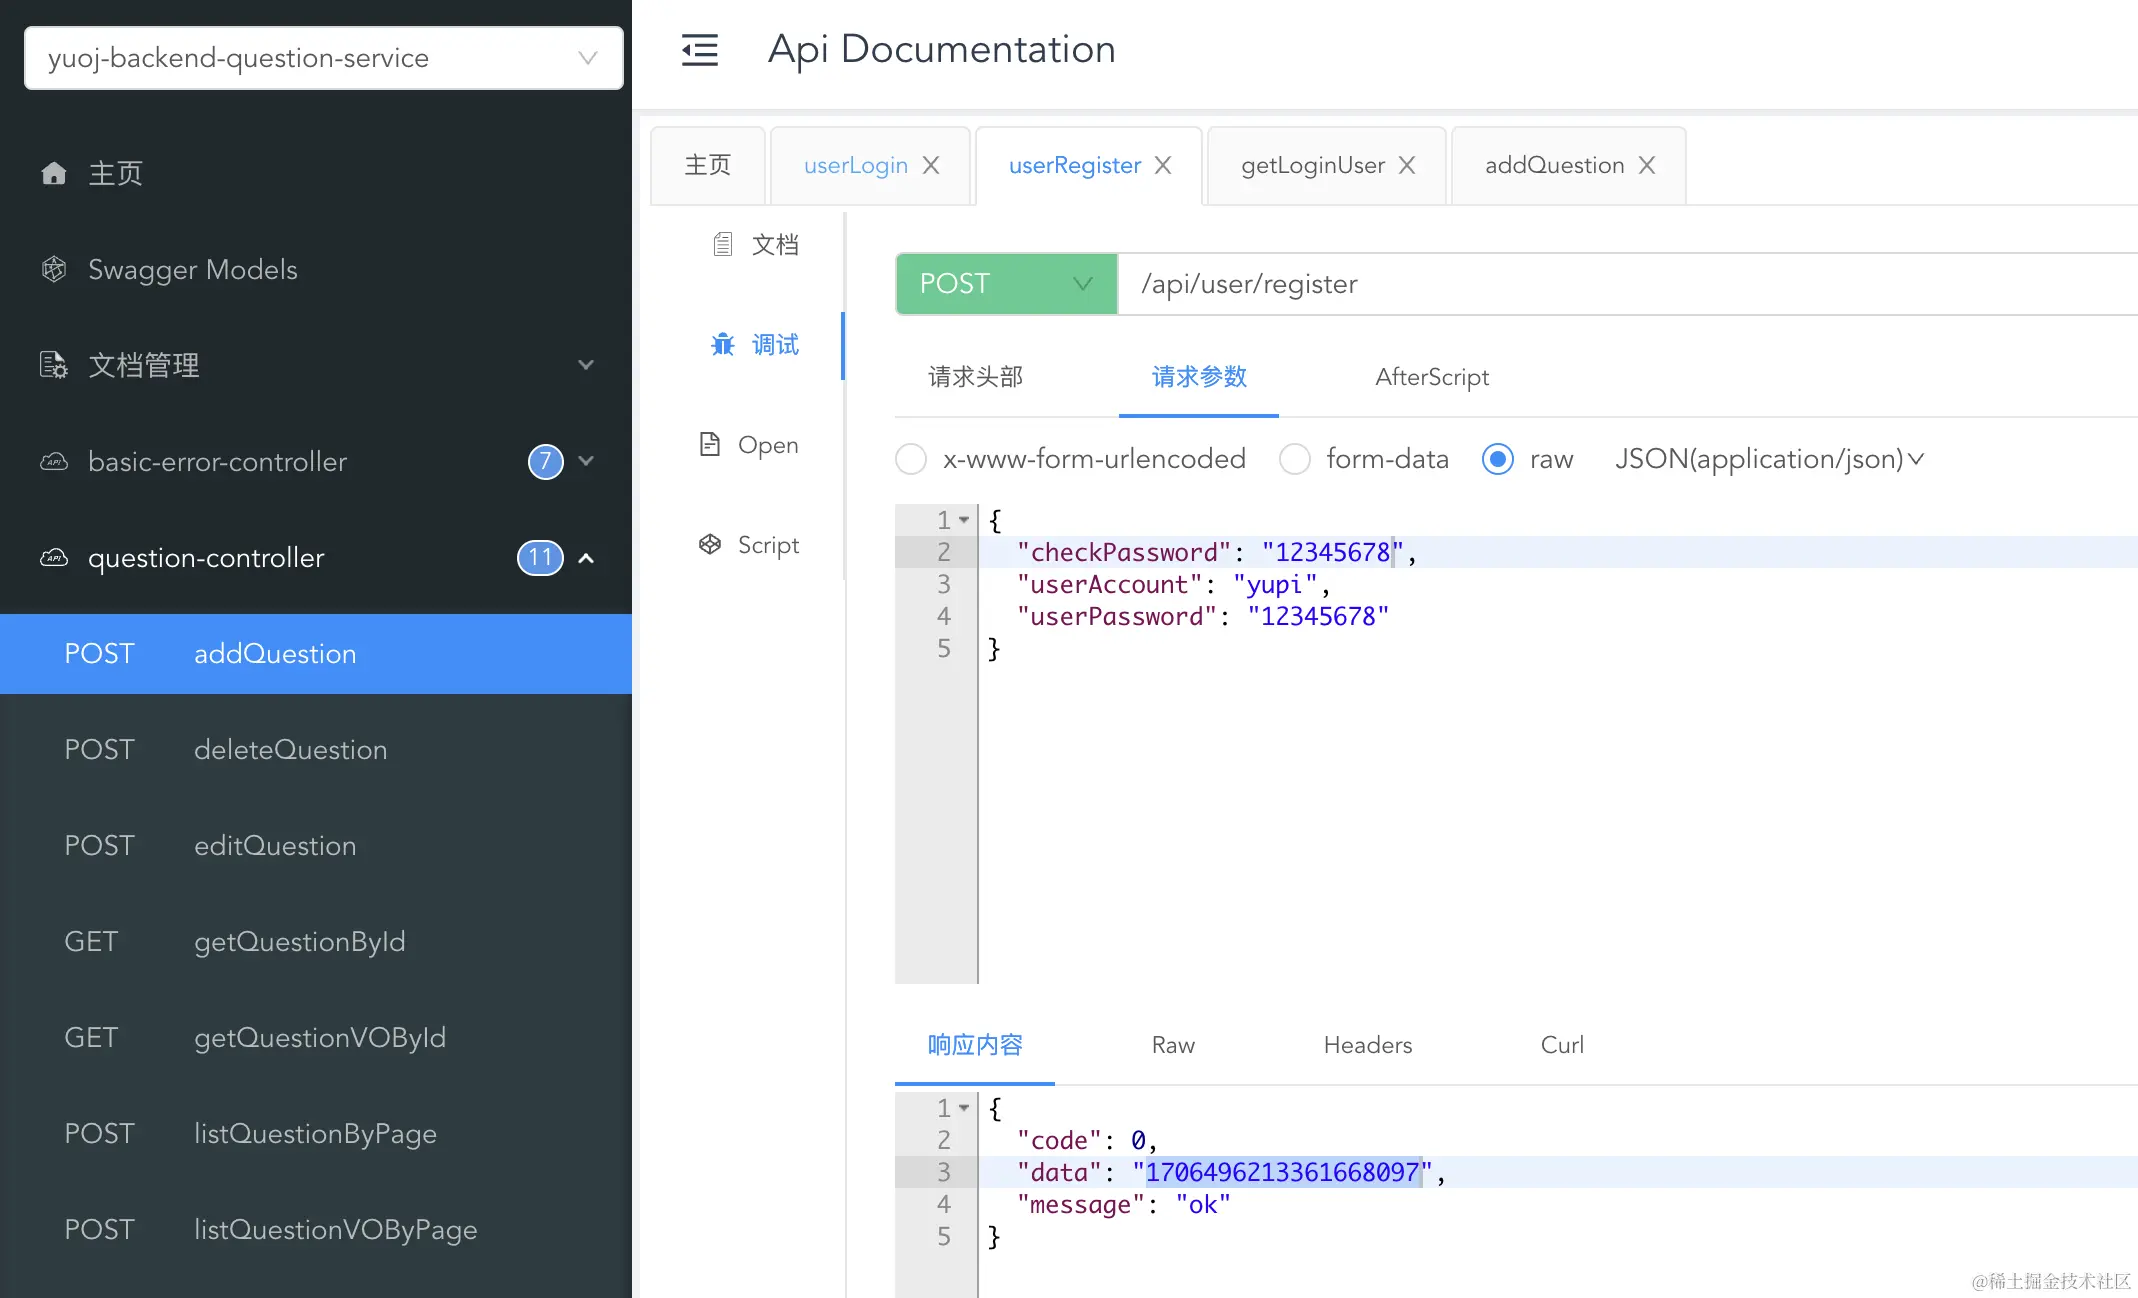2138x1298 pixels.
Task: Collapse the question-controller group
Action: (x=586, y=558)
